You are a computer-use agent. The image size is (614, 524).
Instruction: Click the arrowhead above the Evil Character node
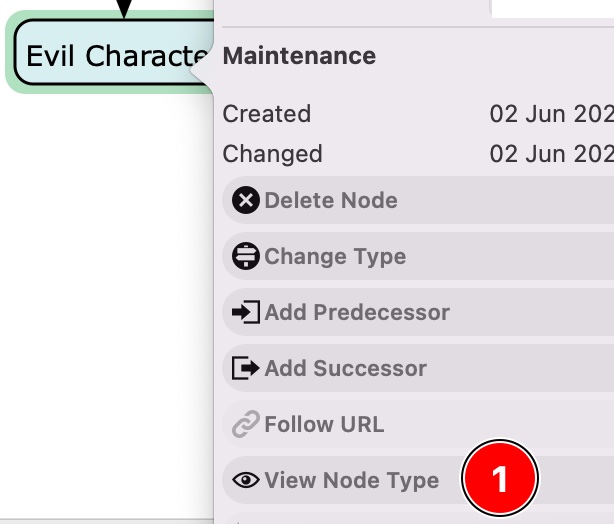[124, 9]
